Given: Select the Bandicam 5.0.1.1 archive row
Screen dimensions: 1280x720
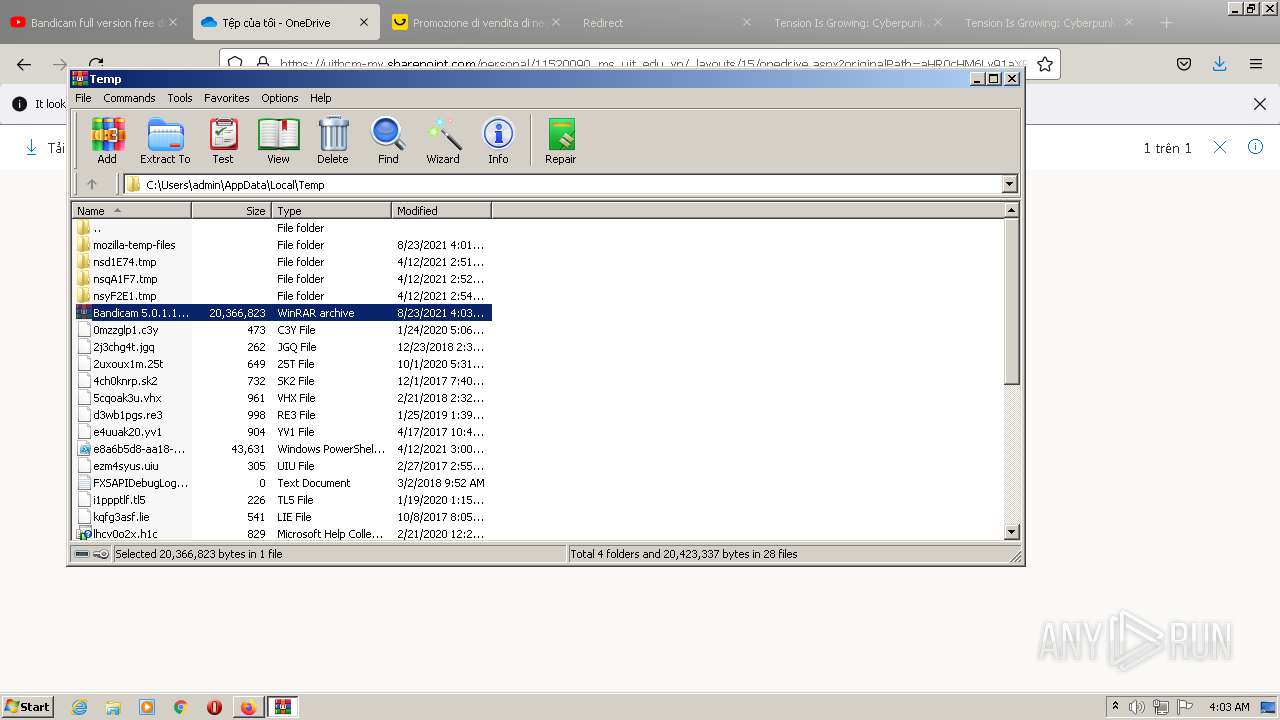Looking at the screenshot, I should pos(282,313).
